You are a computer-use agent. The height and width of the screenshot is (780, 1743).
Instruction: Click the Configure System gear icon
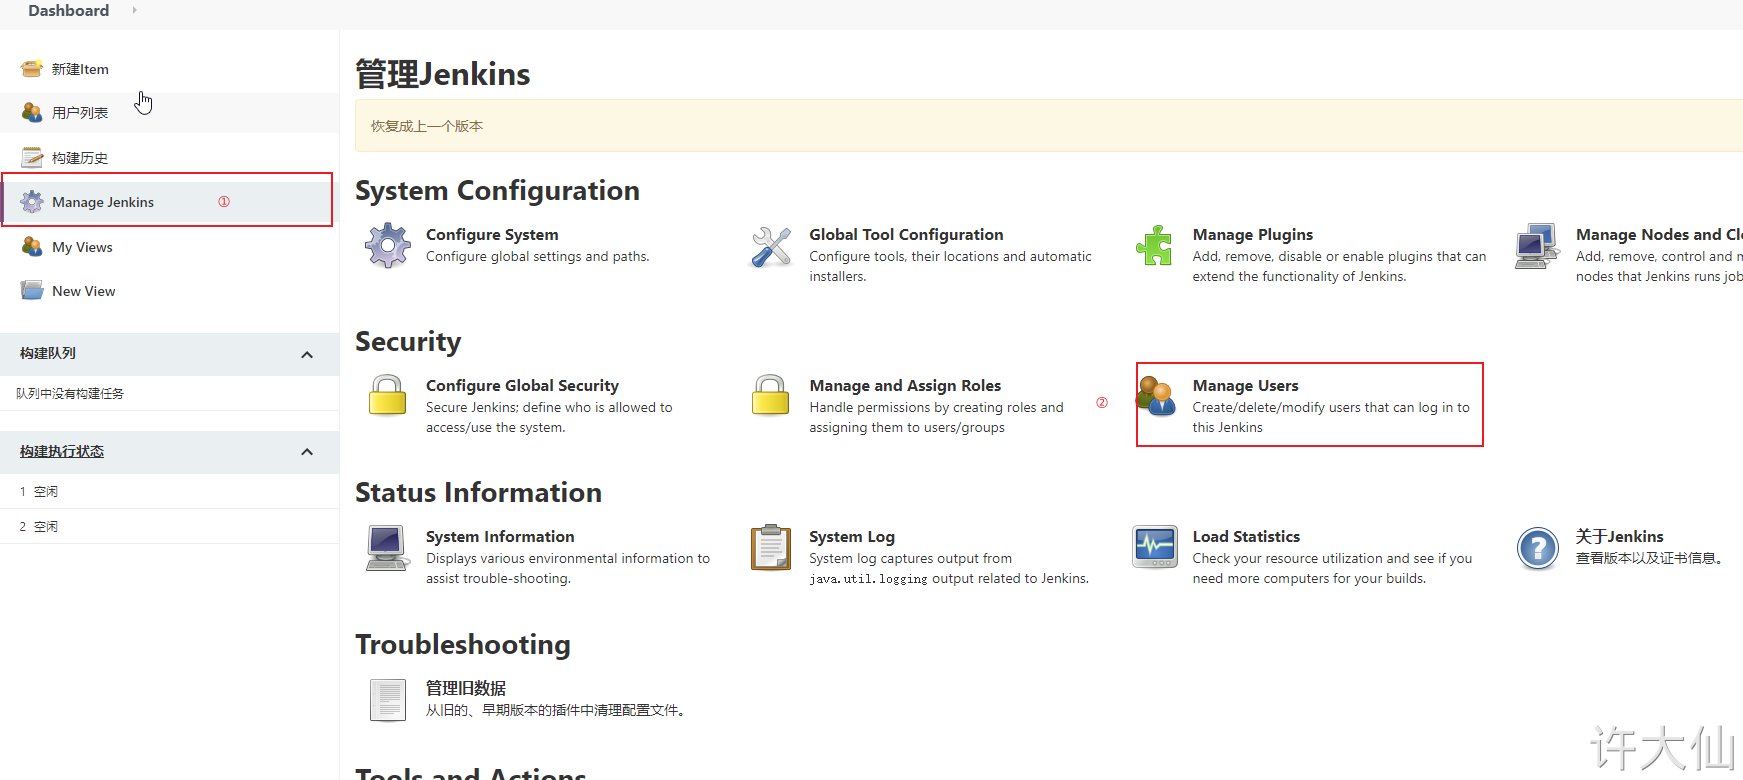coord(388,246)
